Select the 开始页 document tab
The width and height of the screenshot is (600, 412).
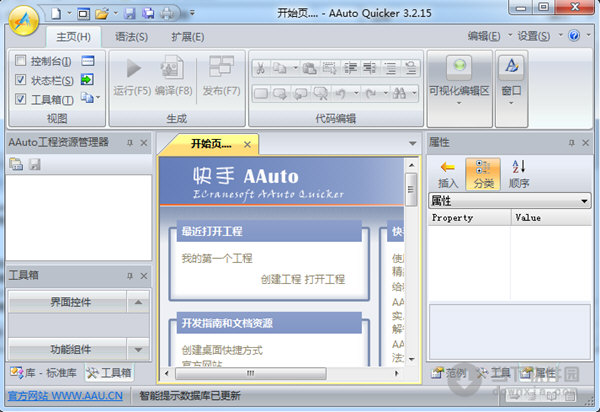[x=211, y=144]
